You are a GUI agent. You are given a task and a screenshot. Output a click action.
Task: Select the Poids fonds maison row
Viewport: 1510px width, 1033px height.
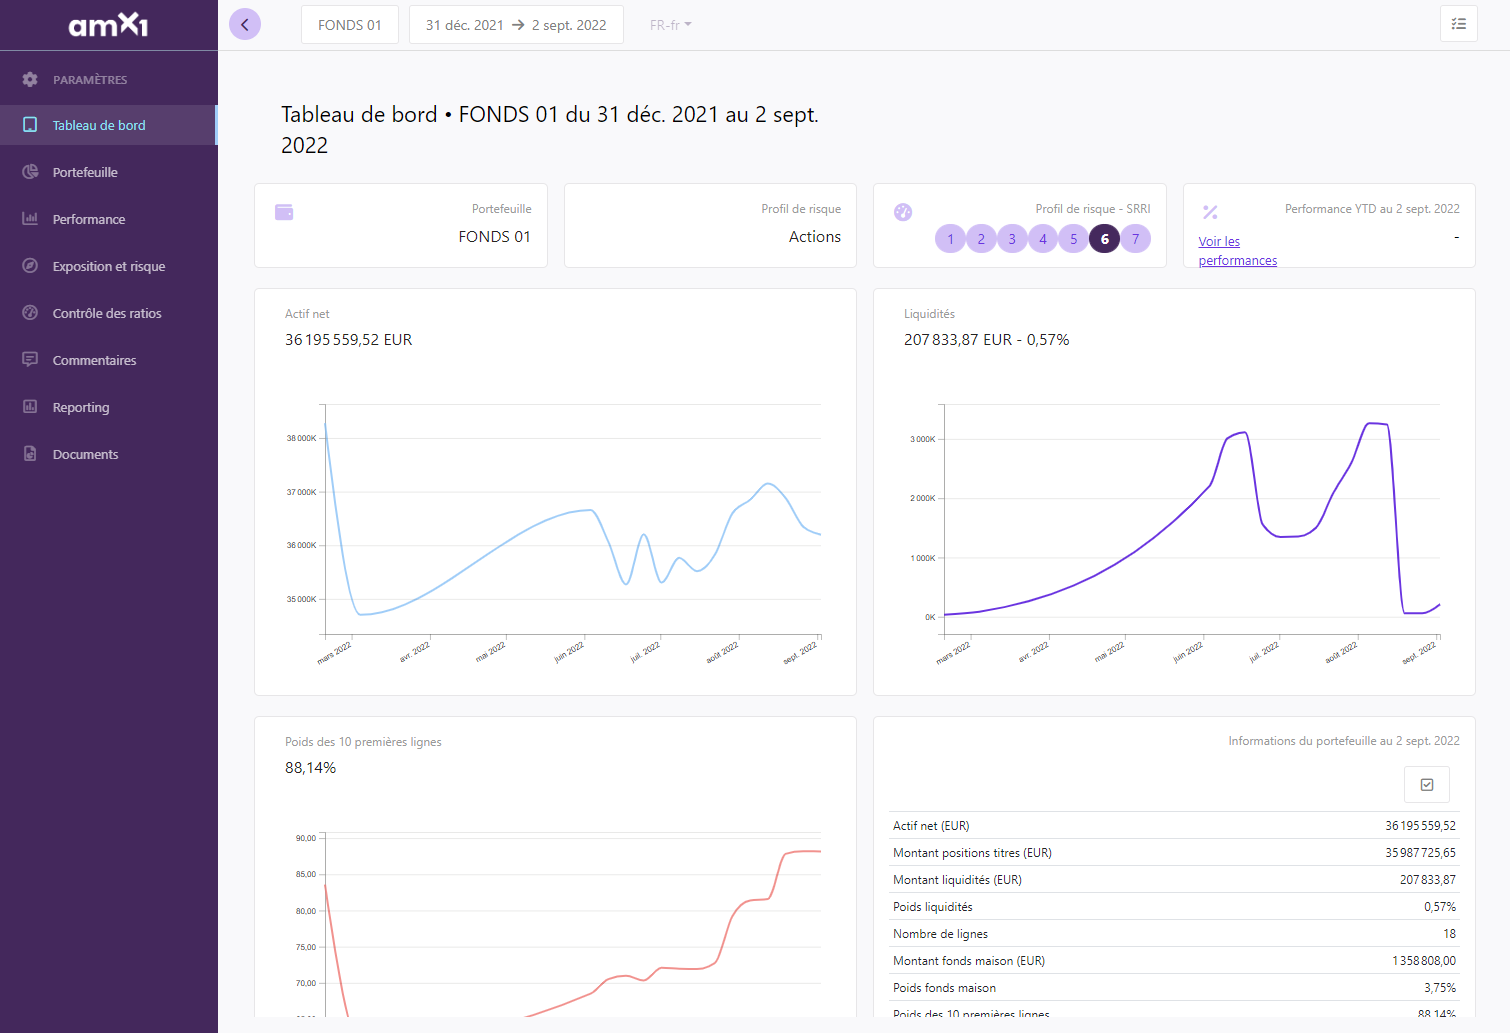click(1174, 987)
